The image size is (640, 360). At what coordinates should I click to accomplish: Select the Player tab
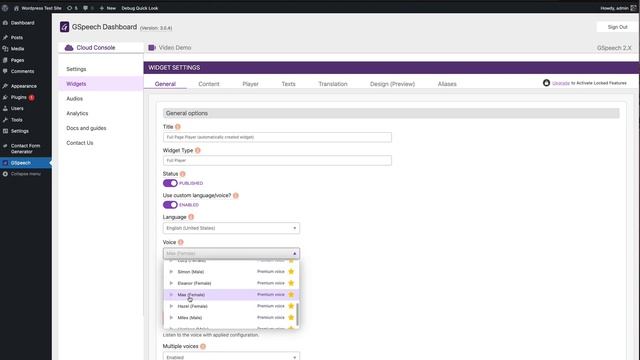click(250, 84)
